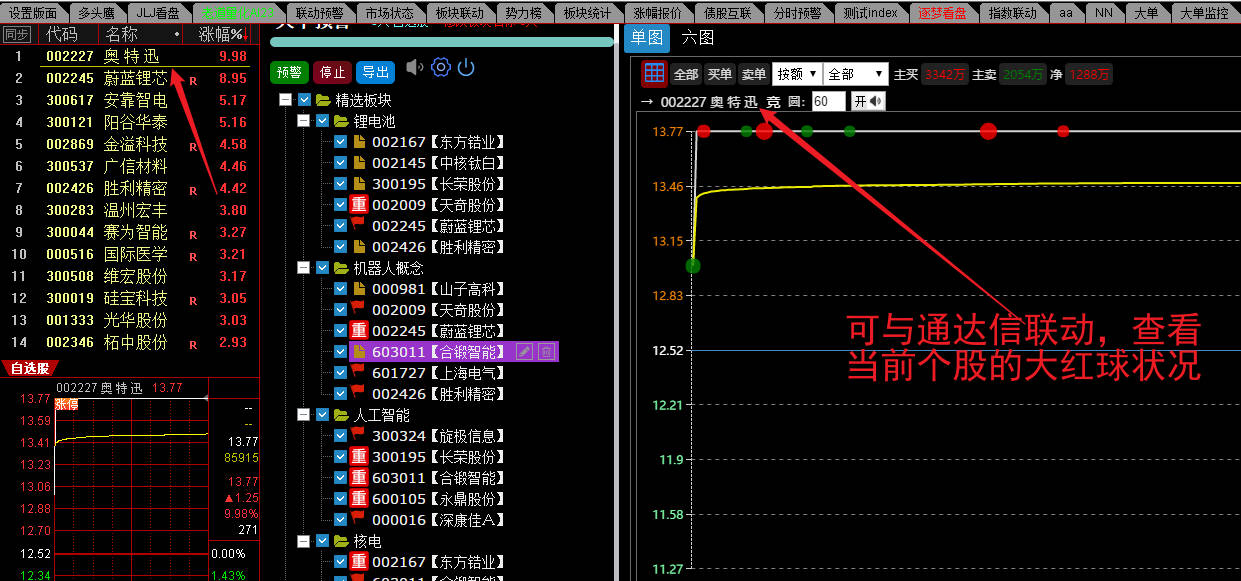Open the blue gear settings icon
Viewport: 1241px width, 581px height.
click(x=441, y=68)
